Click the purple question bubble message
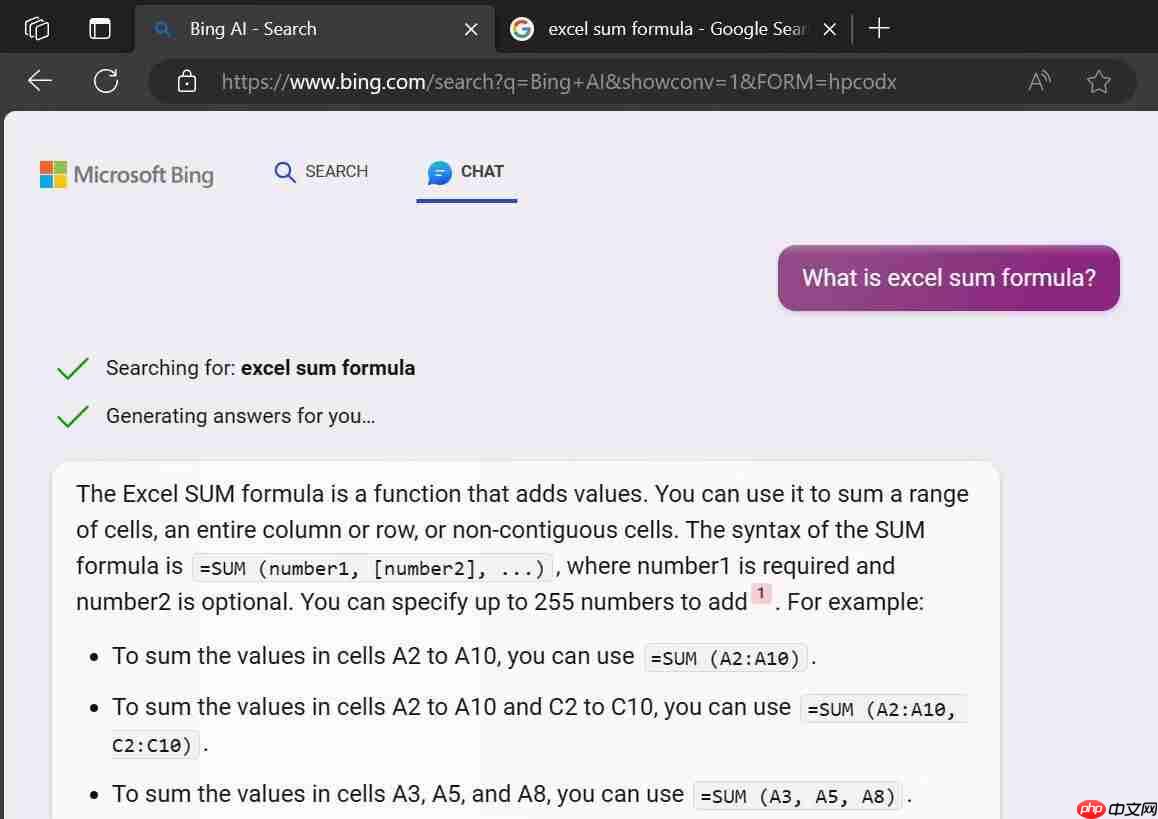Screen dimensions: 1158x819 (x=947, y=278)
